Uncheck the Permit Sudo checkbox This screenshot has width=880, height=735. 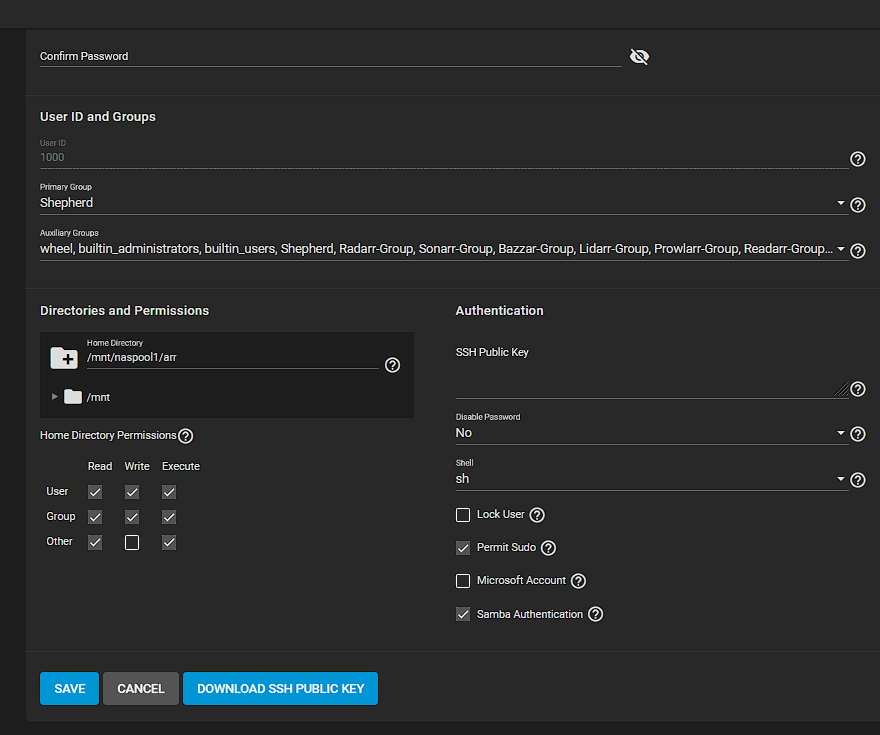463,548
